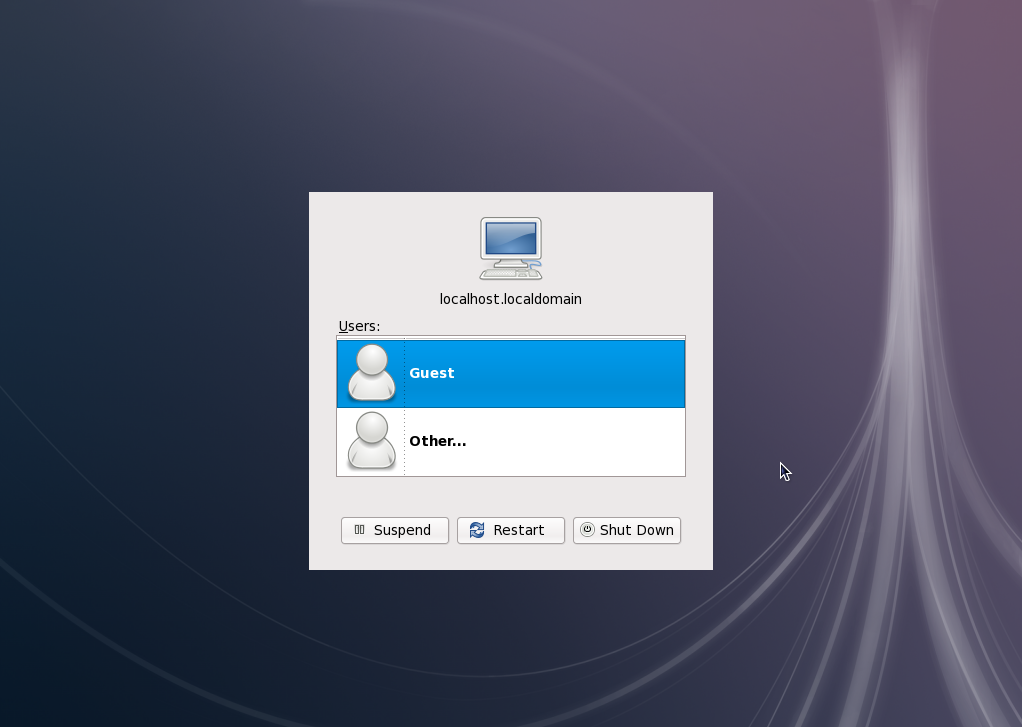Click the computer monitor icon above hostname
Viewport: 1022px width, 727px height.
tap(511, 247)
